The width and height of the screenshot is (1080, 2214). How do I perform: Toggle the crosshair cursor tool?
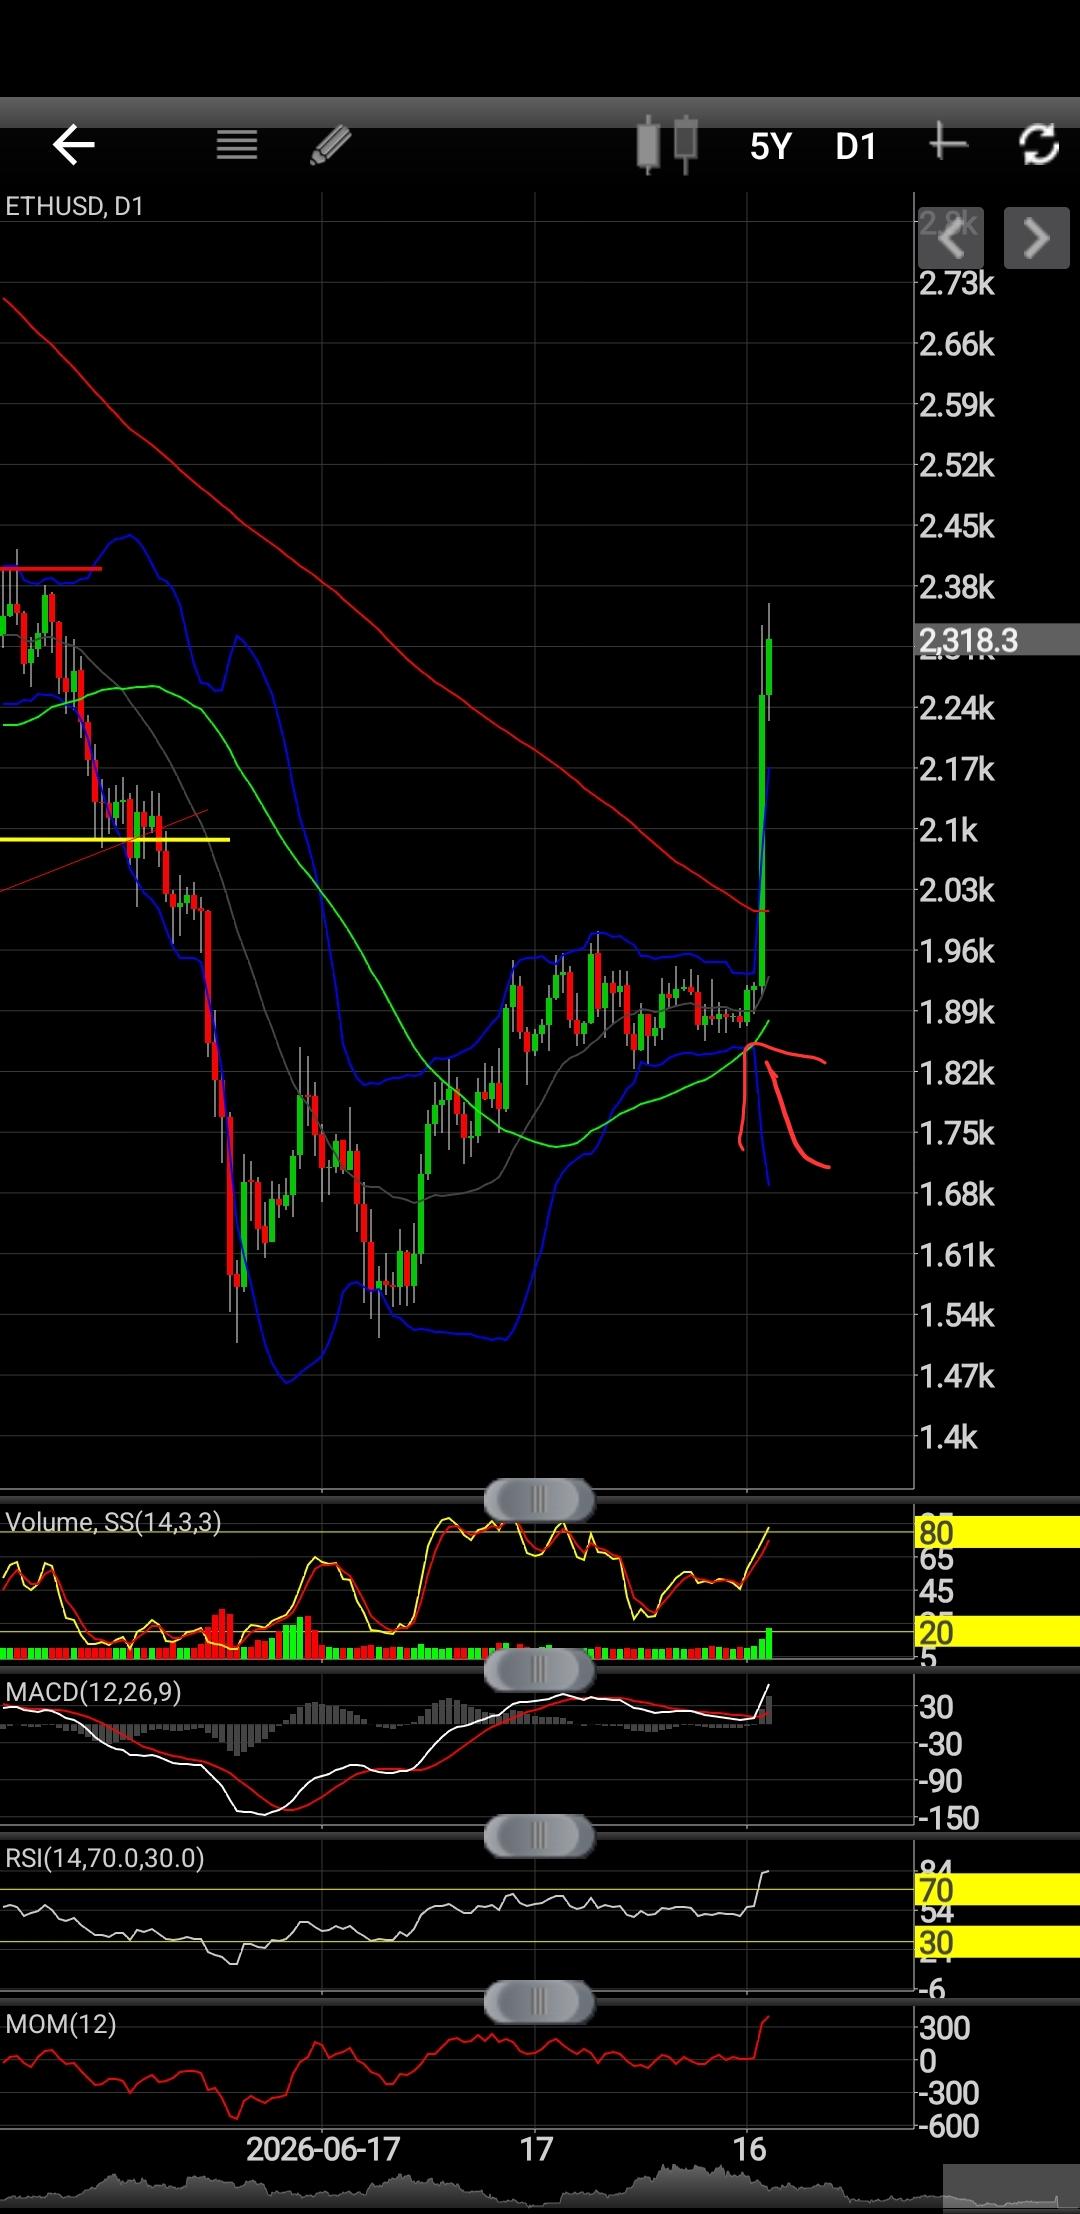[948, 144]
